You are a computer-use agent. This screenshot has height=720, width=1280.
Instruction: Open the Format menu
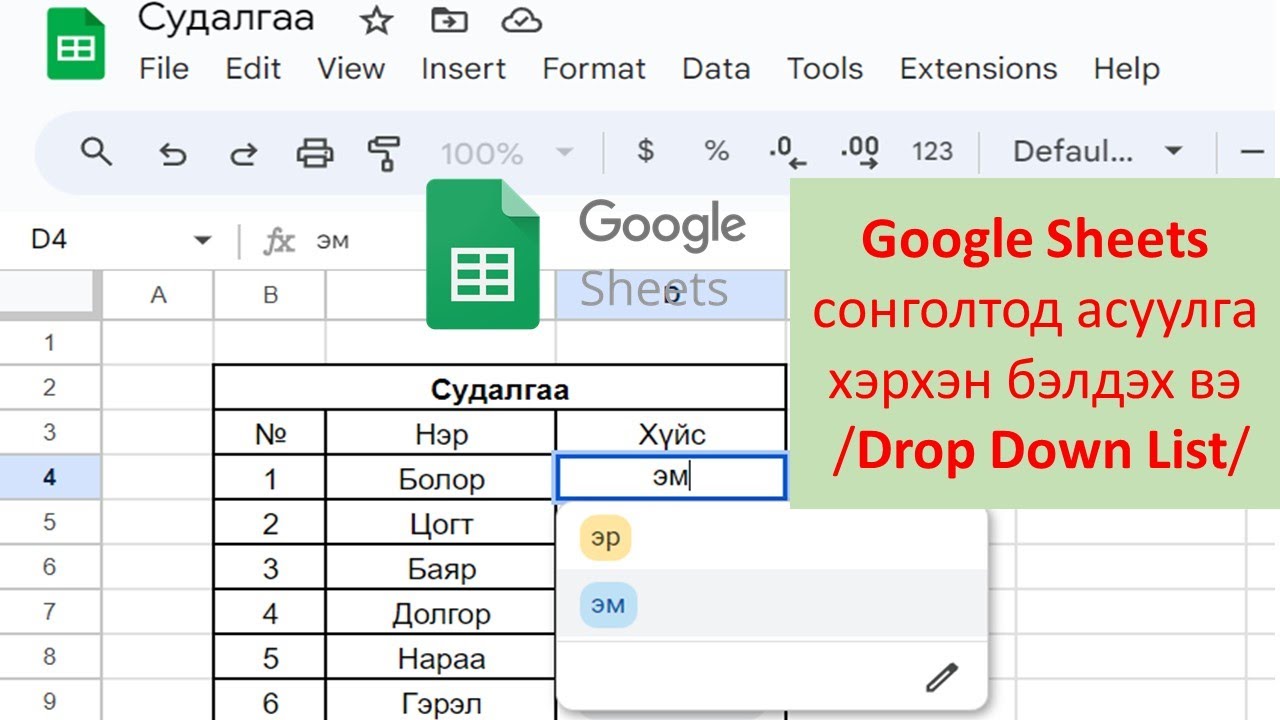pyautogui.click(x=594, y=68)
